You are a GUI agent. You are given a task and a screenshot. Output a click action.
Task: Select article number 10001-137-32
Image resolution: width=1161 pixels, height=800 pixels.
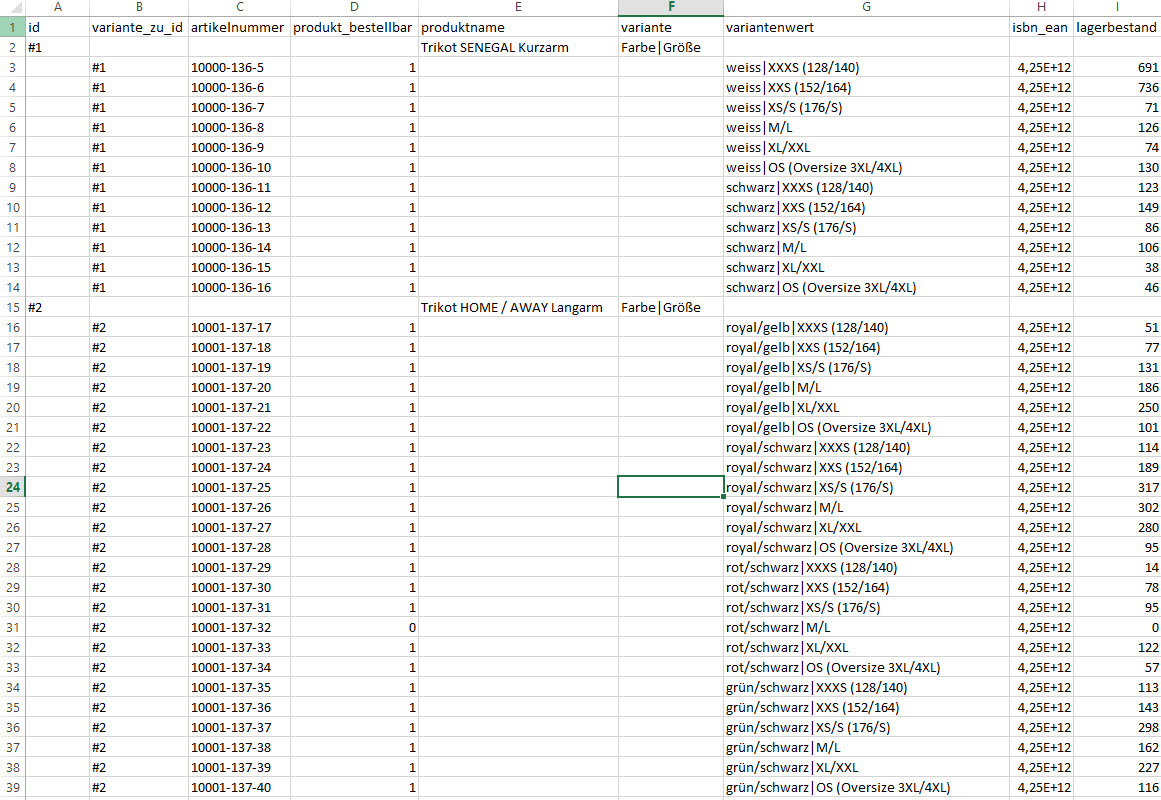pos(239,627)
